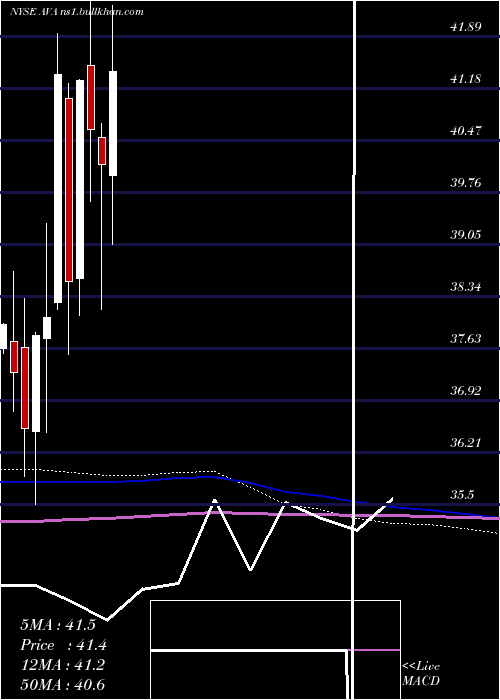This screenshot has height=700, width=500.
Task: Click the 39.05 price axis label
Action: tap(466, 235)
